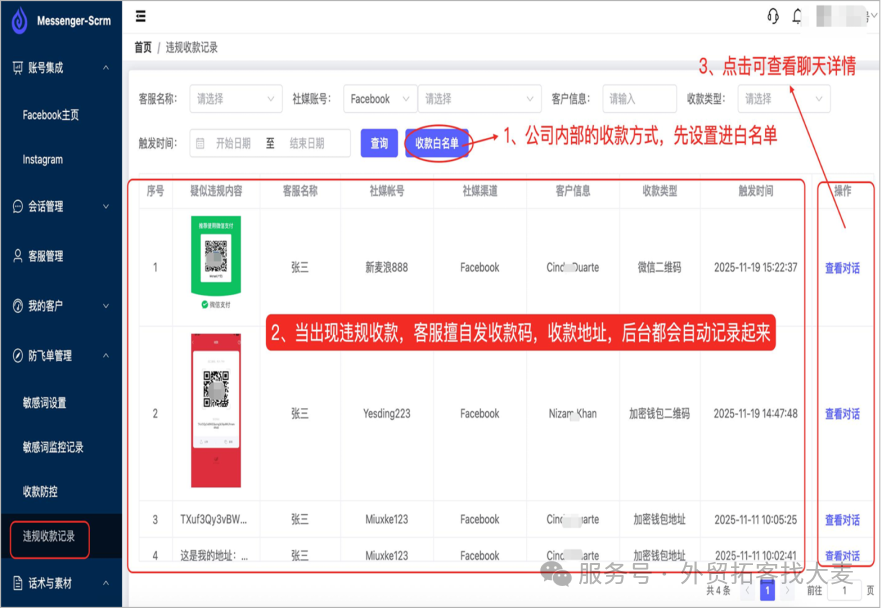Click the 新麦浪888 account cell

387,267
